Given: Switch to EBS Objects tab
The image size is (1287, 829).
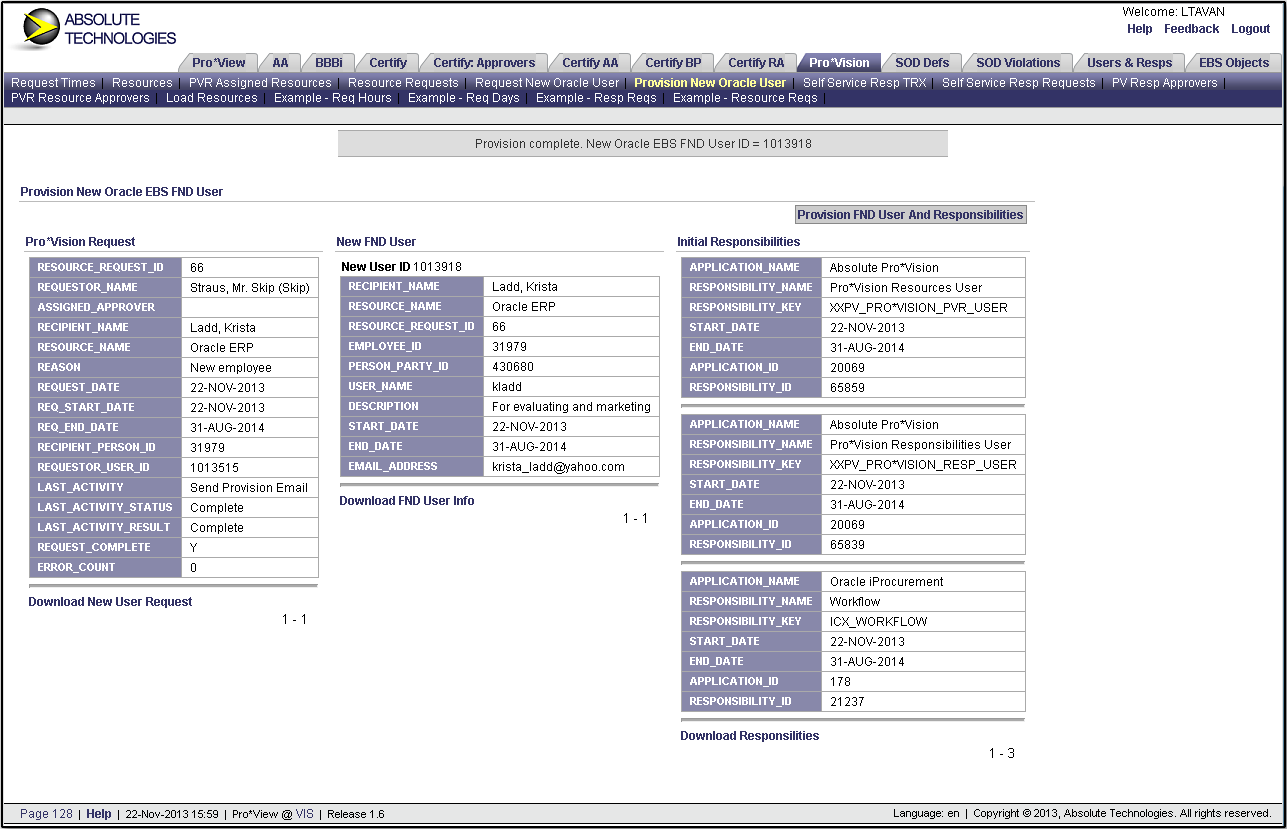Looking at the screenshot, I should pyautogui.click(x=1234, y=62).
